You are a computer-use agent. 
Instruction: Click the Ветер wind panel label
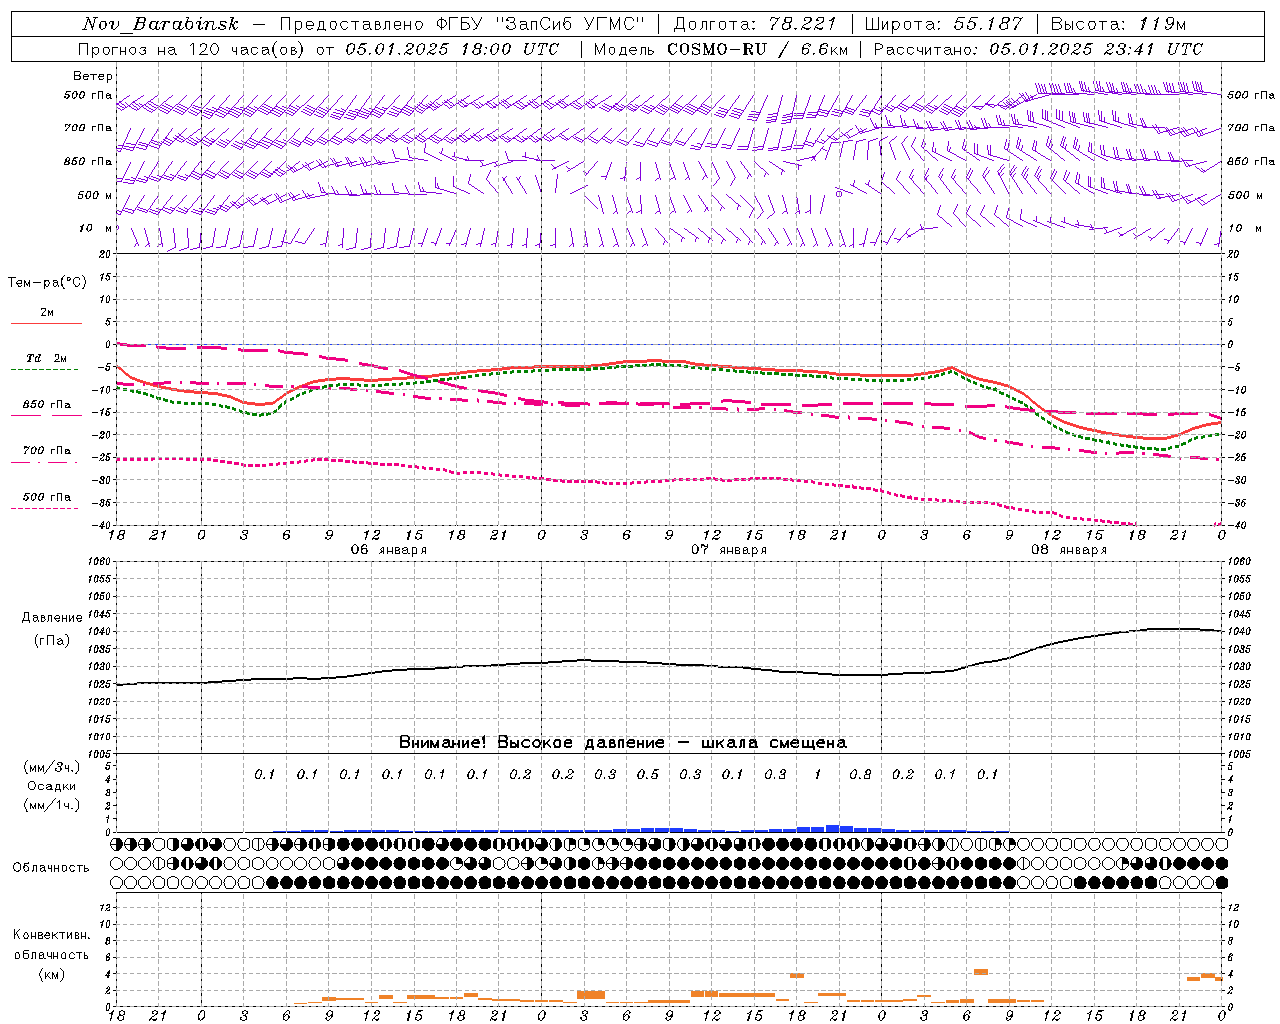click(93, 76)
